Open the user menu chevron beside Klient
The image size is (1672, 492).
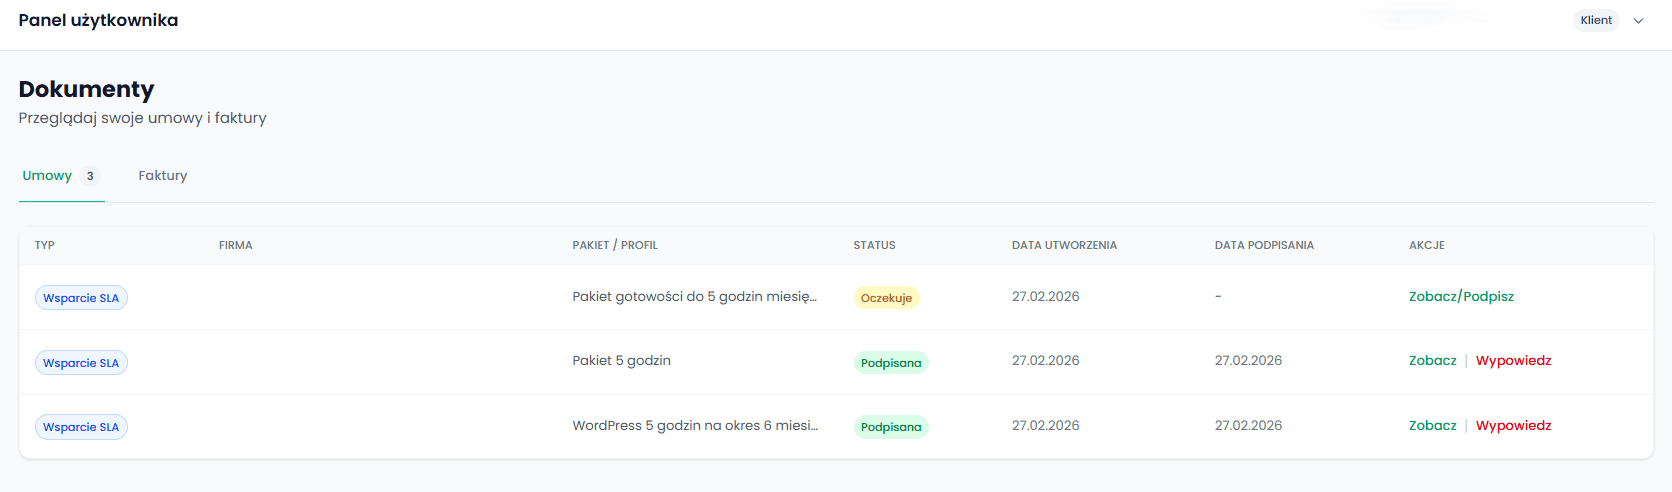pyautogui.click(x=1638, y=21)
